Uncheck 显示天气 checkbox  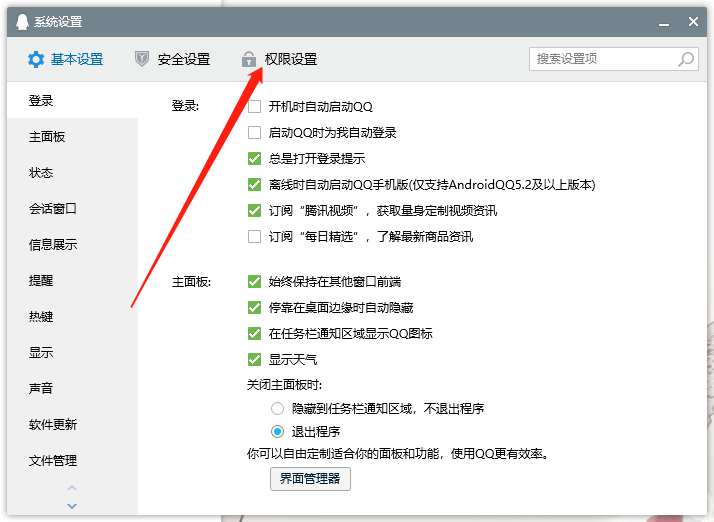click(255, 359)
